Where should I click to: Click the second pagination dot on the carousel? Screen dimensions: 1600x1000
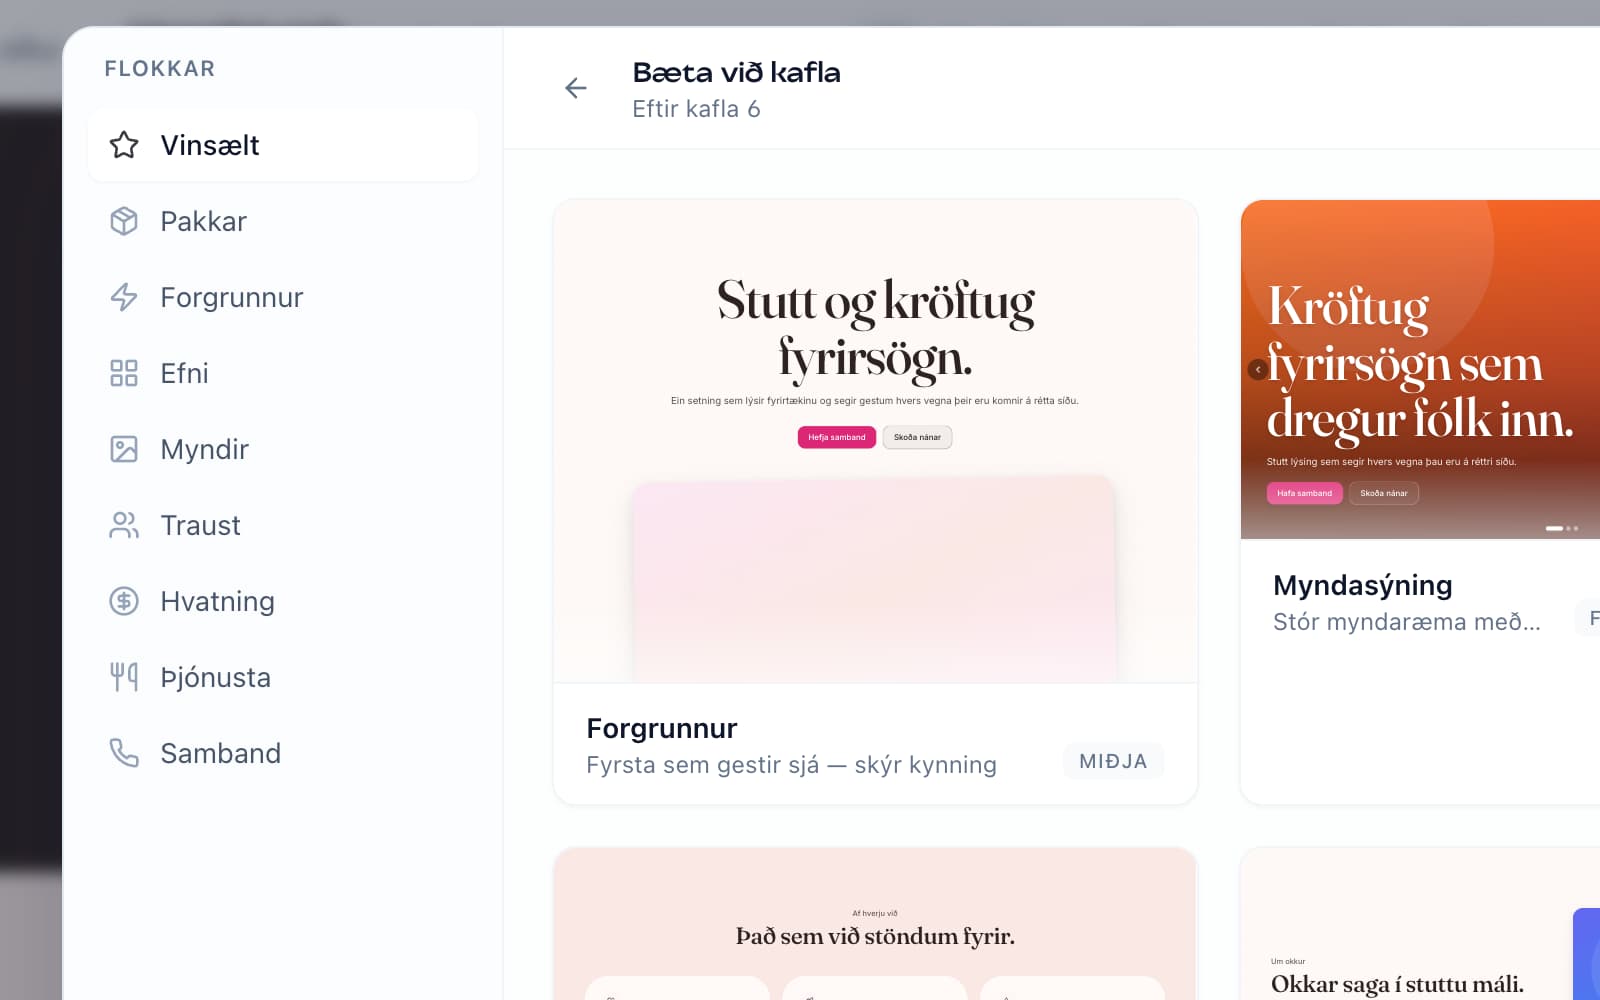coord(1569,528)
